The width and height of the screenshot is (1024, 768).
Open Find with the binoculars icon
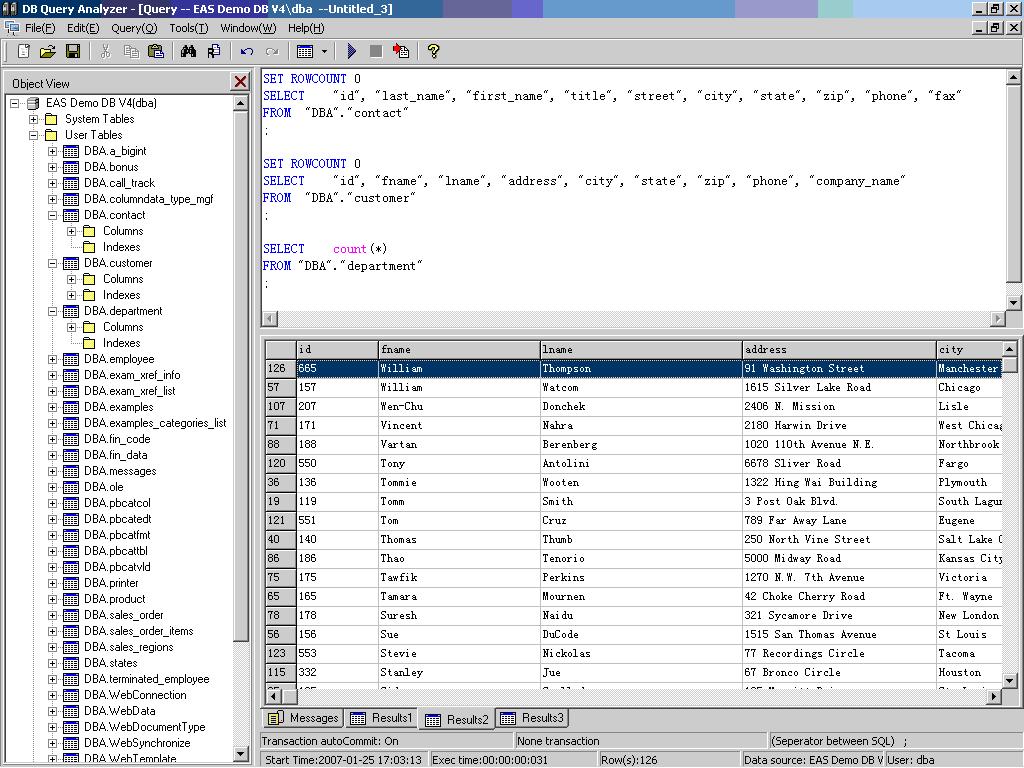coord(188,51)
